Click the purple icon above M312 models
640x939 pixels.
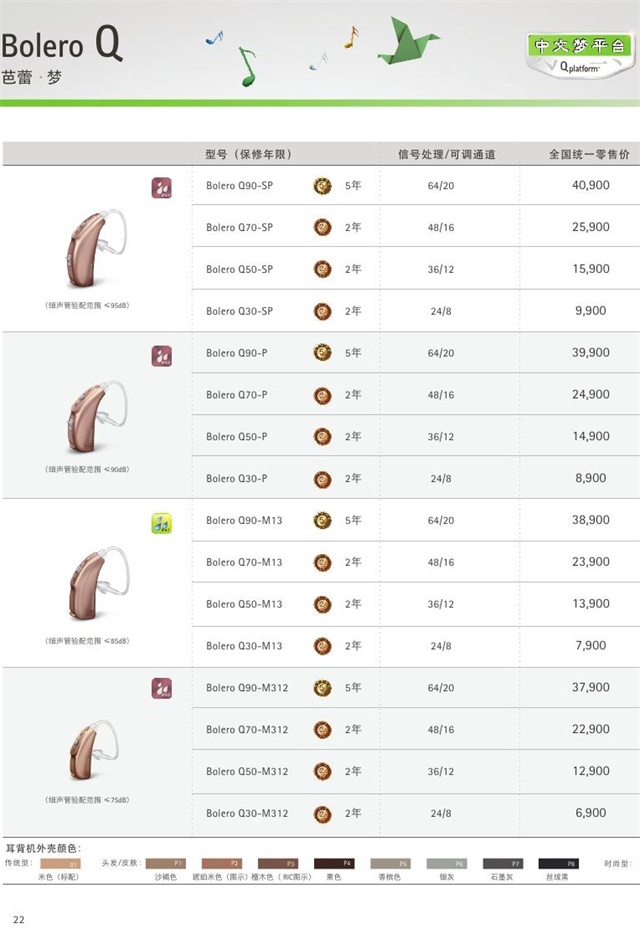pos(161,688)
